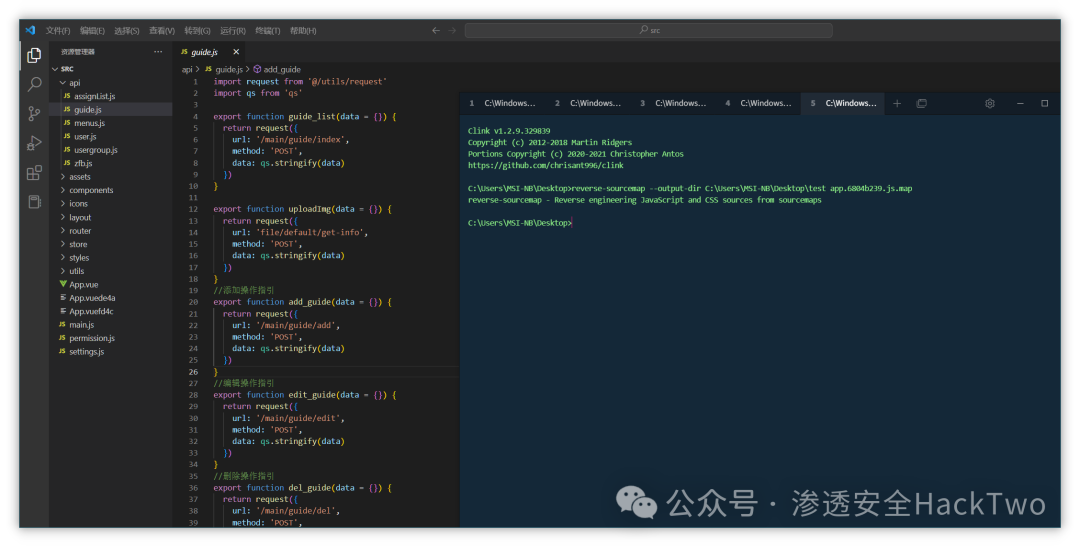The width and height of the screenshot is (1080, 547).
Task: Minimize the terminal window
Action: tap(1020, 103)
